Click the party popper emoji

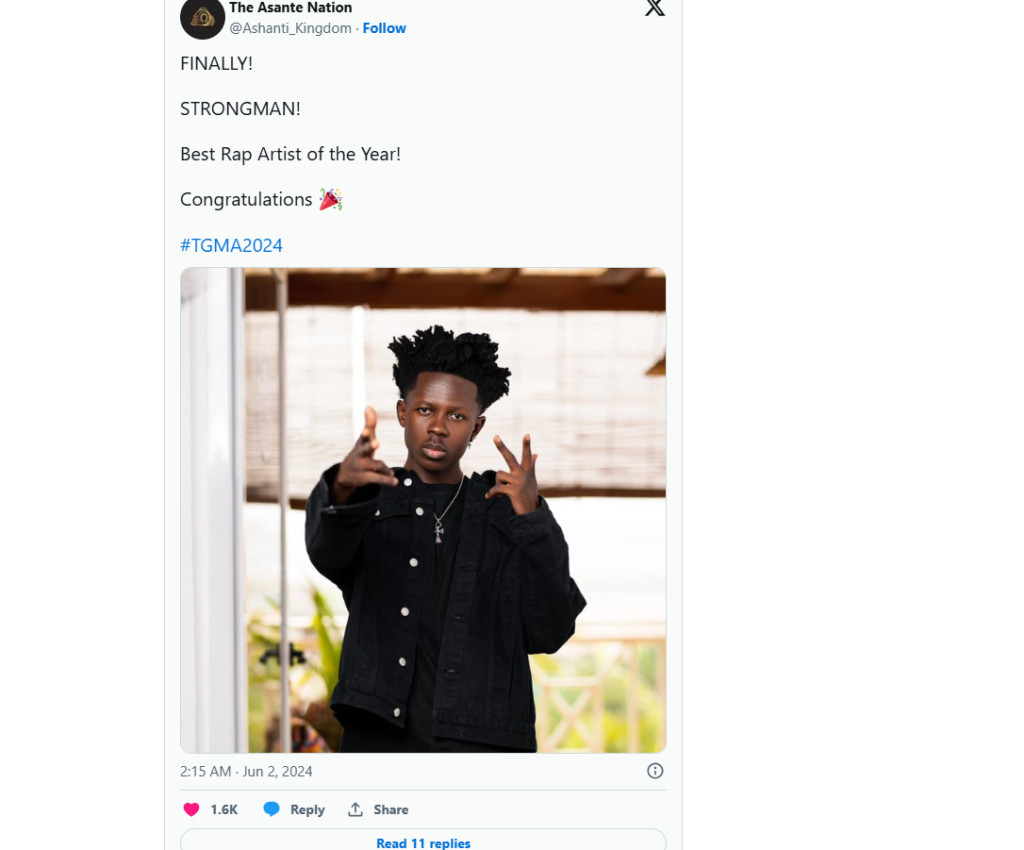tap(331, 199)
